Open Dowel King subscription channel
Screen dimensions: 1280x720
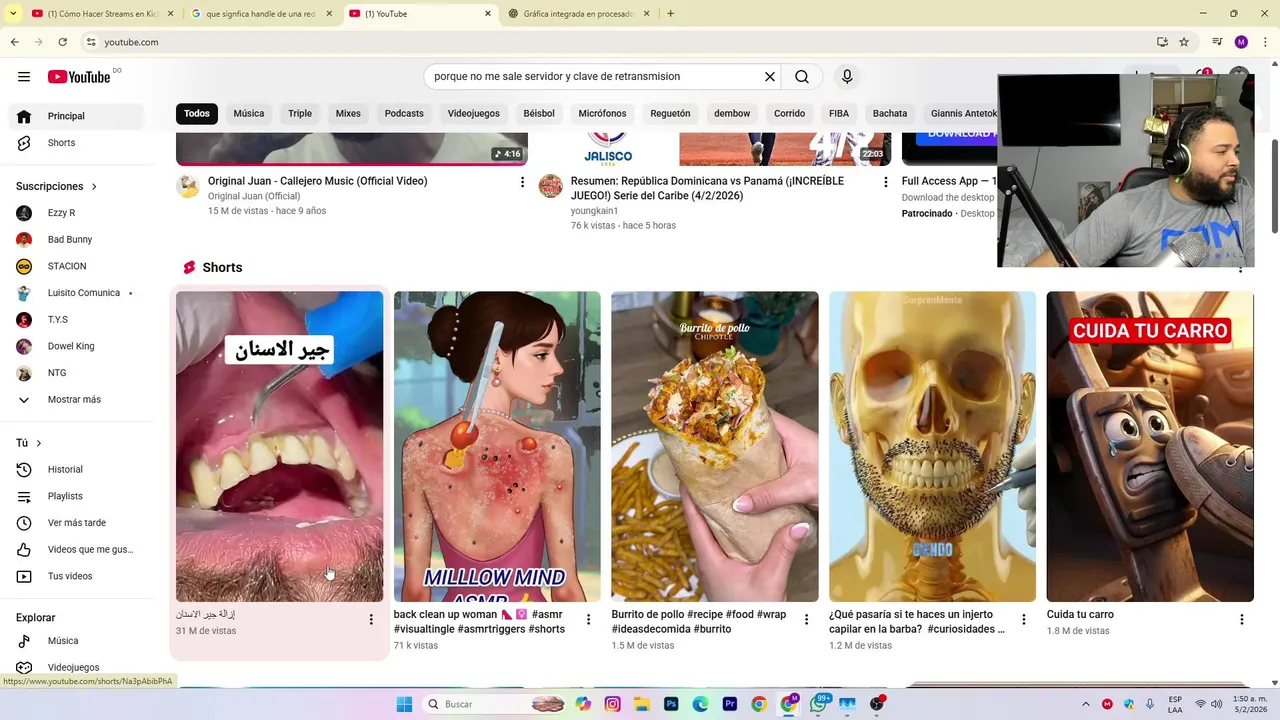click(x=78, y=347)
